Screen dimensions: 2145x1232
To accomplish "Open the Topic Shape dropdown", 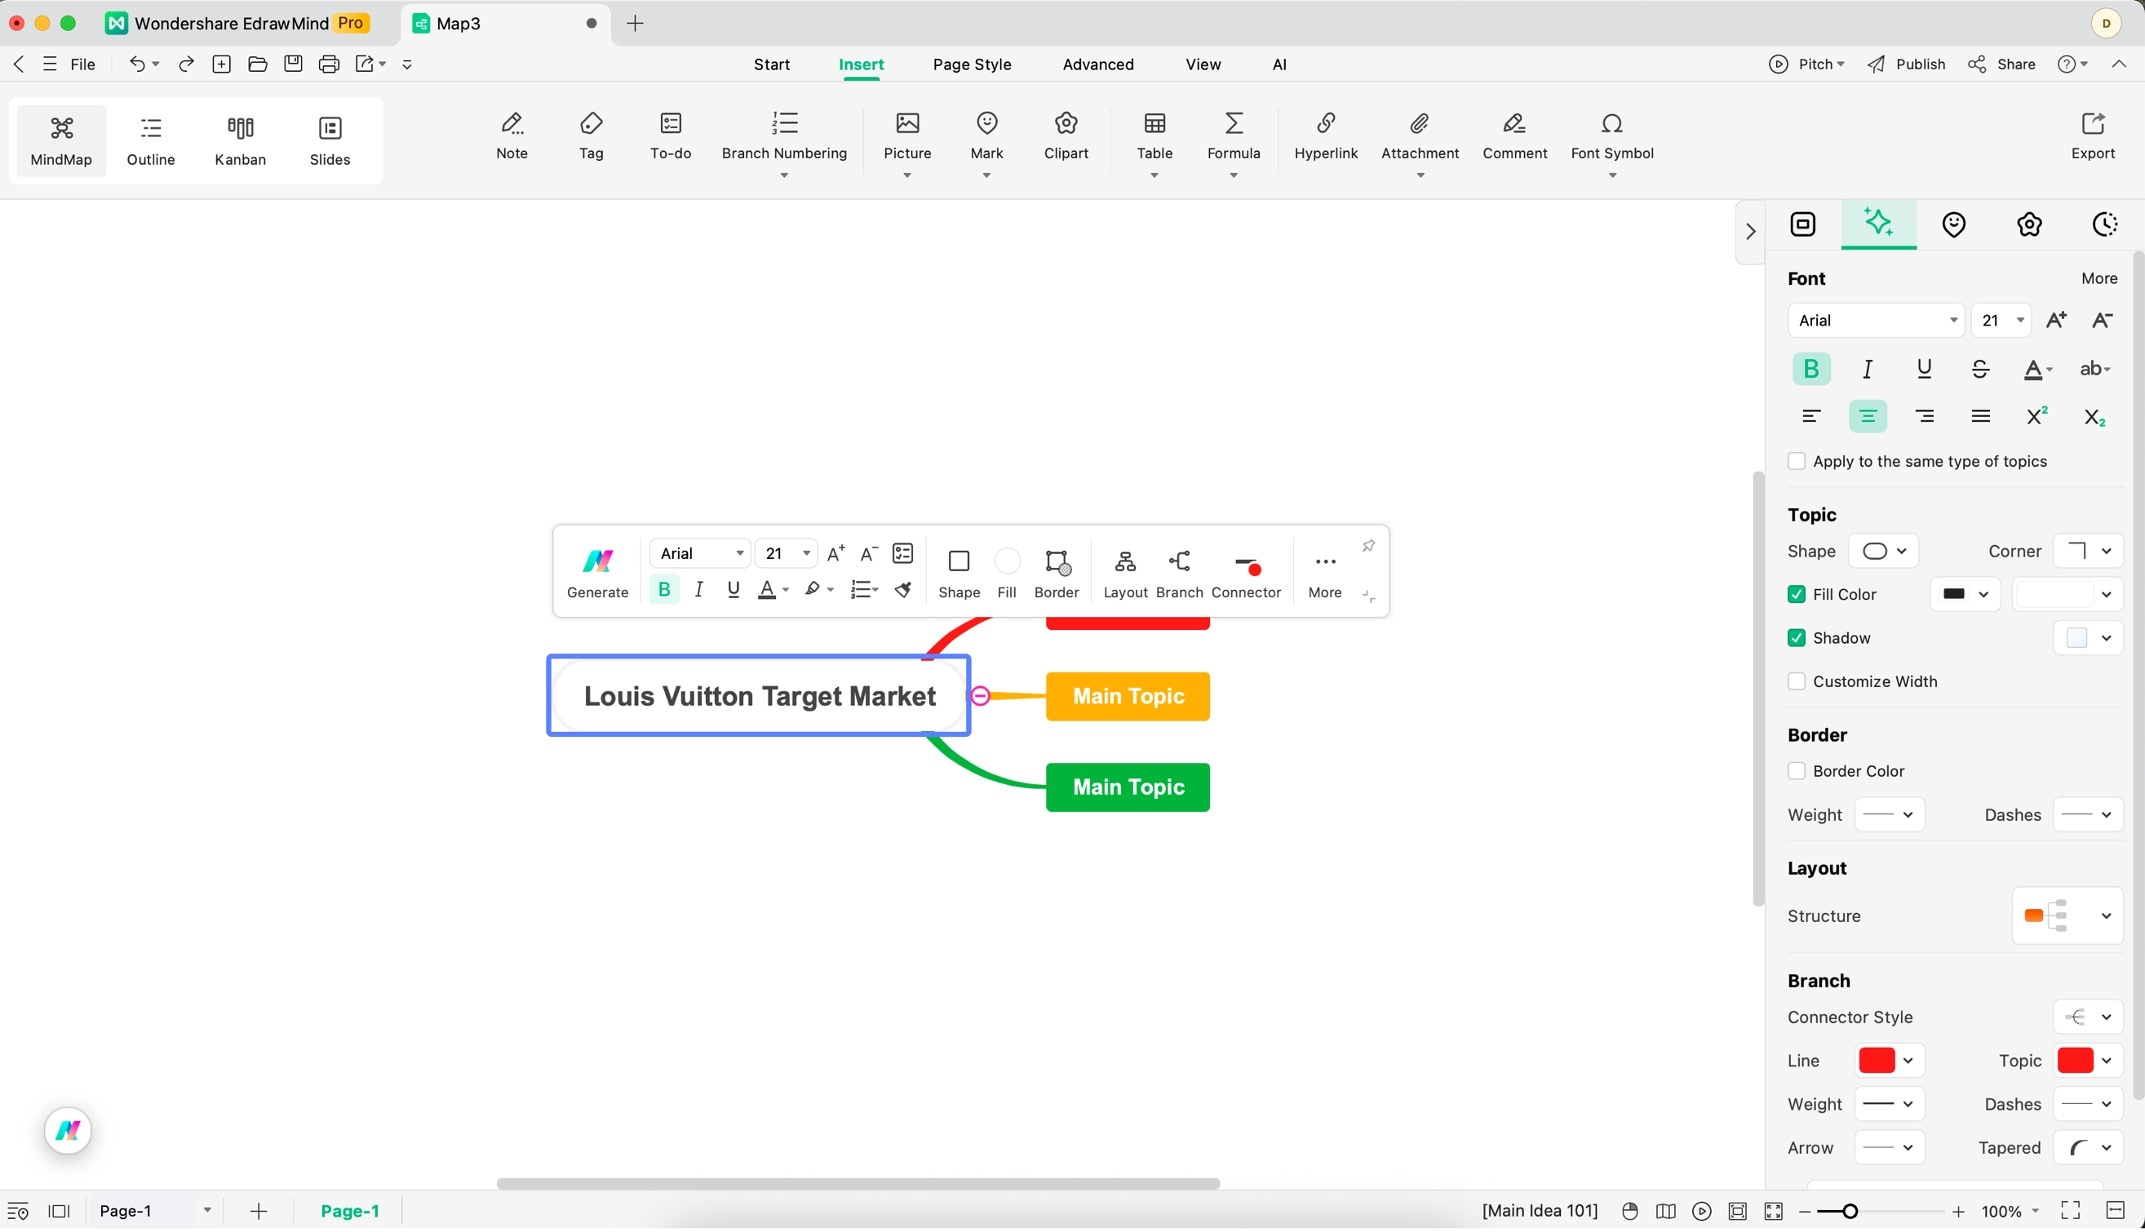I will (x=1883, y=551).
